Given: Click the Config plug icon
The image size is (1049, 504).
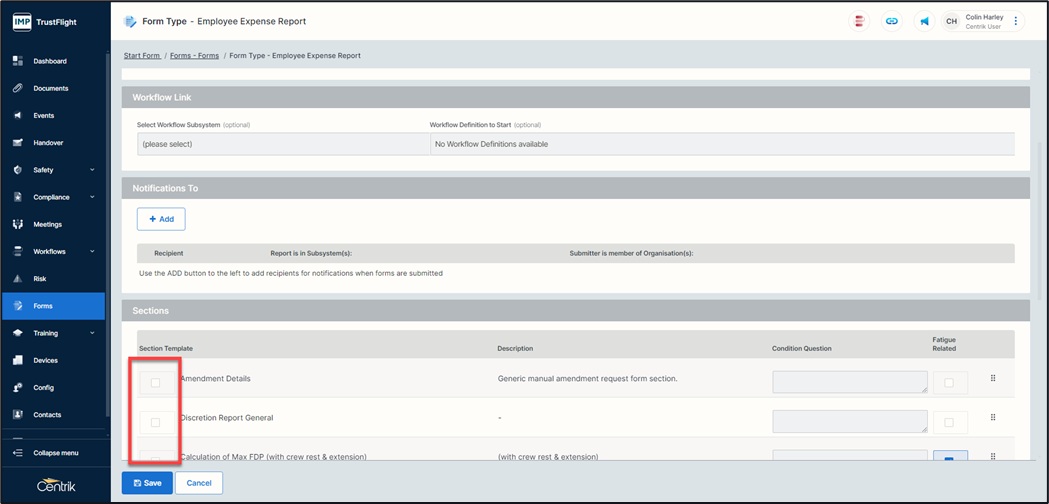Looking at the screenshot, I should (18, 388).
